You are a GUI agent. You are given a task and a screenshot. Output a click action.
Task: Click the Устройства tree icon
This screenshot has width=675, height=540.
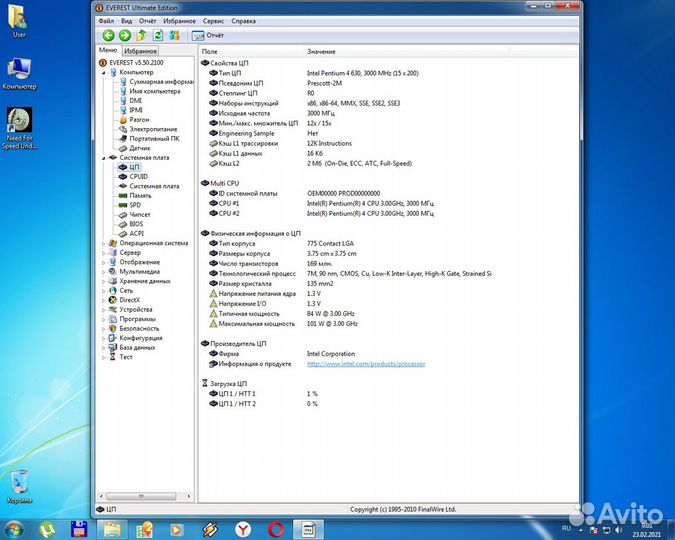click(x=113, y=310)
